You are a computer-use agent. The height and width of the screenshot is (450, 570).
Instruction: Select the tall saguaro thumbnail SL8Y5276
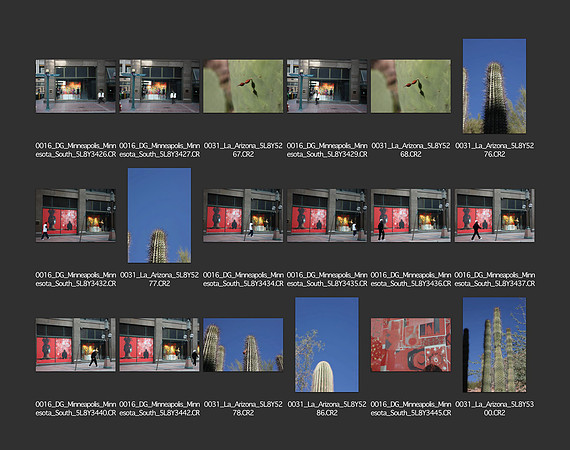pos(494,87)
